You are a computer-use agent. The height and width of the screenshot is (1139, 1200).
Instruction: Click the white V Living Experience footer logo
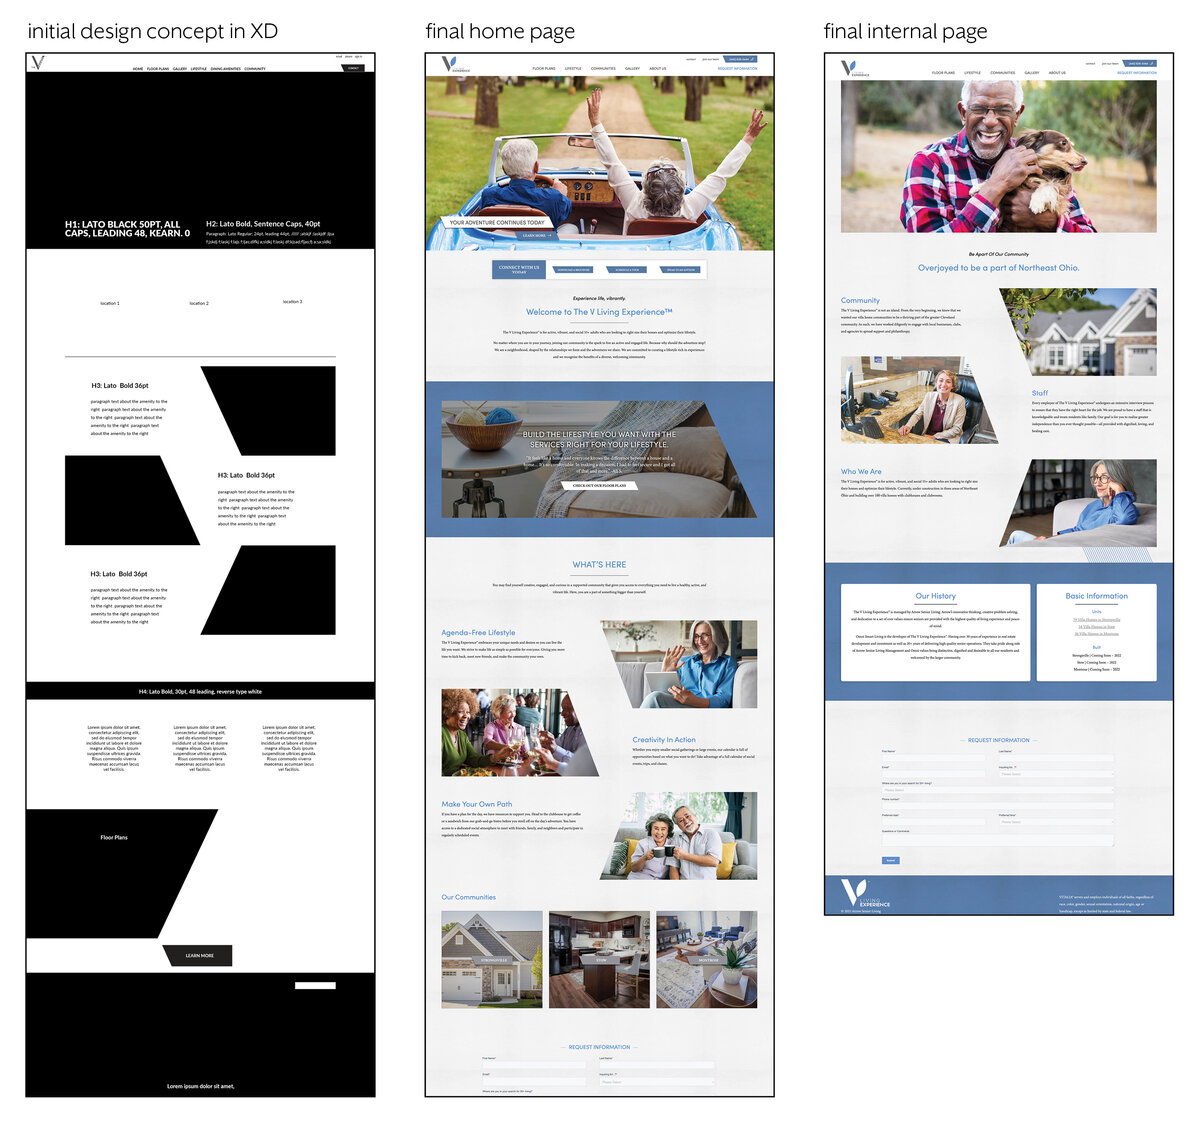[866, 893]
